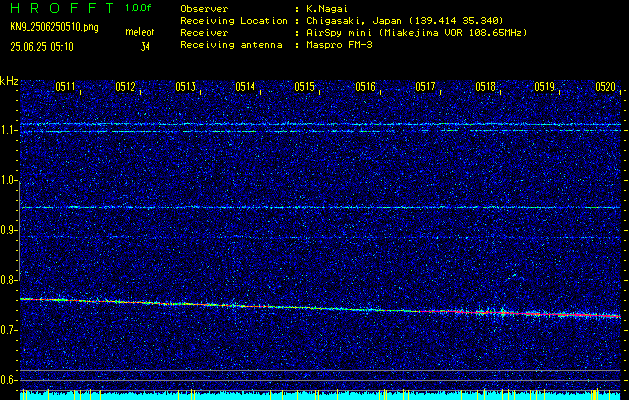The width and height of the screenshot is (629, 400).
Task: Click the 0515 time marker
Action: [x=305, y=87]
